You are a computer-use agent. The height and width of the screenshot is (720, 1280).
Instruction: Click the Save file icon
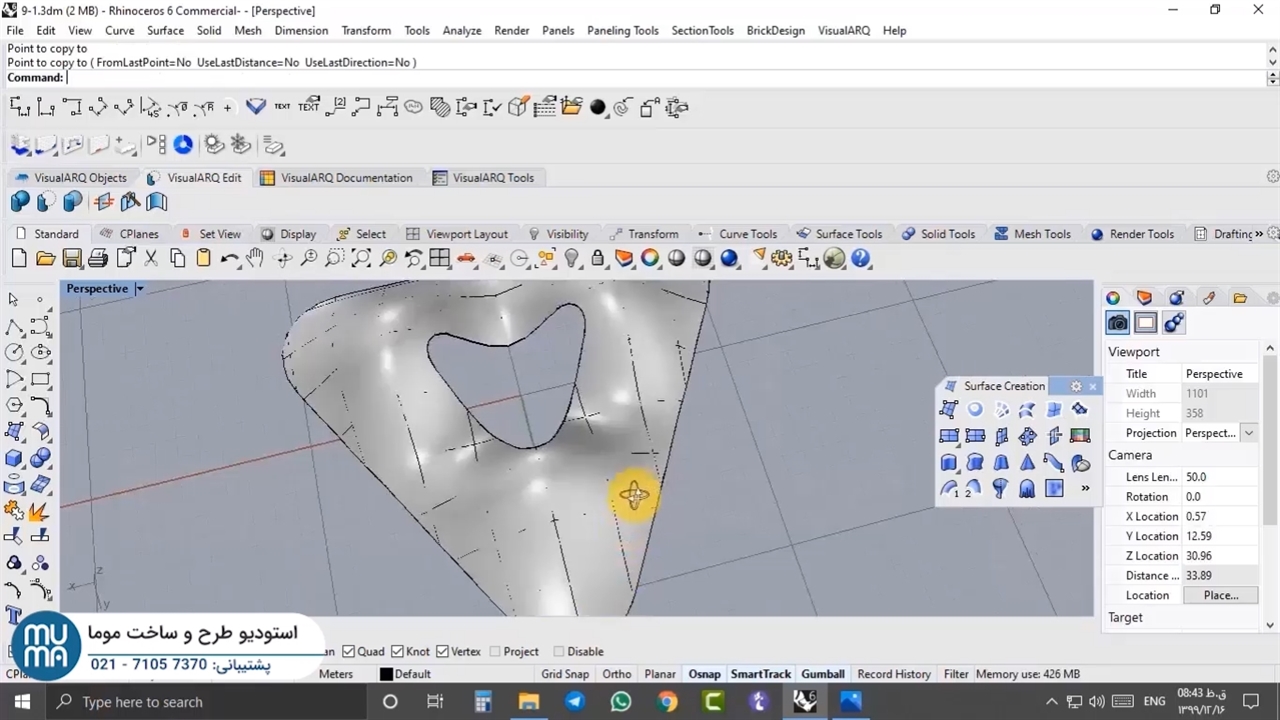[71, 259]
